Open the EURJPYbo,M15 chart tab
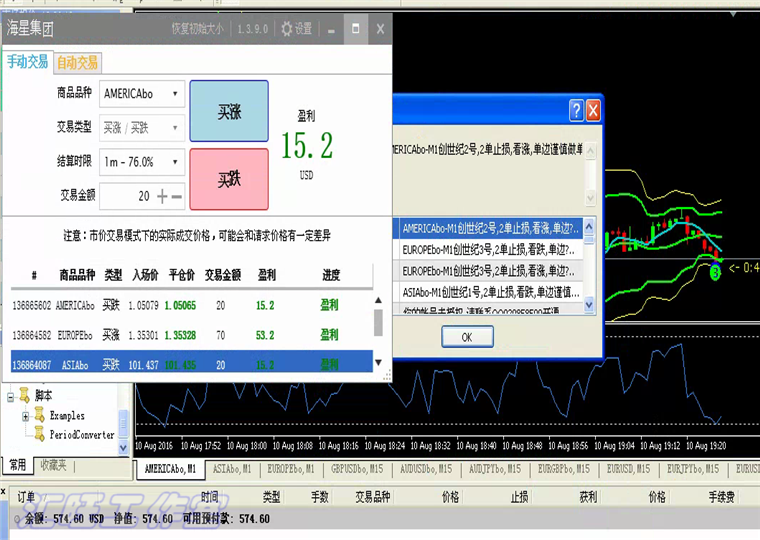 click(693, 469)
